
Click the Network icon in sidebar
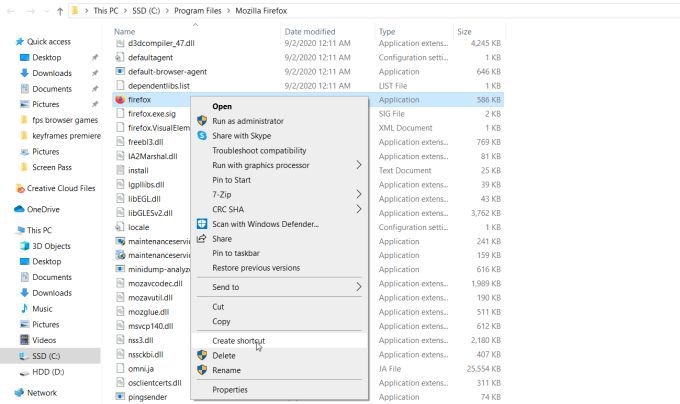click(x=20, y=393)
